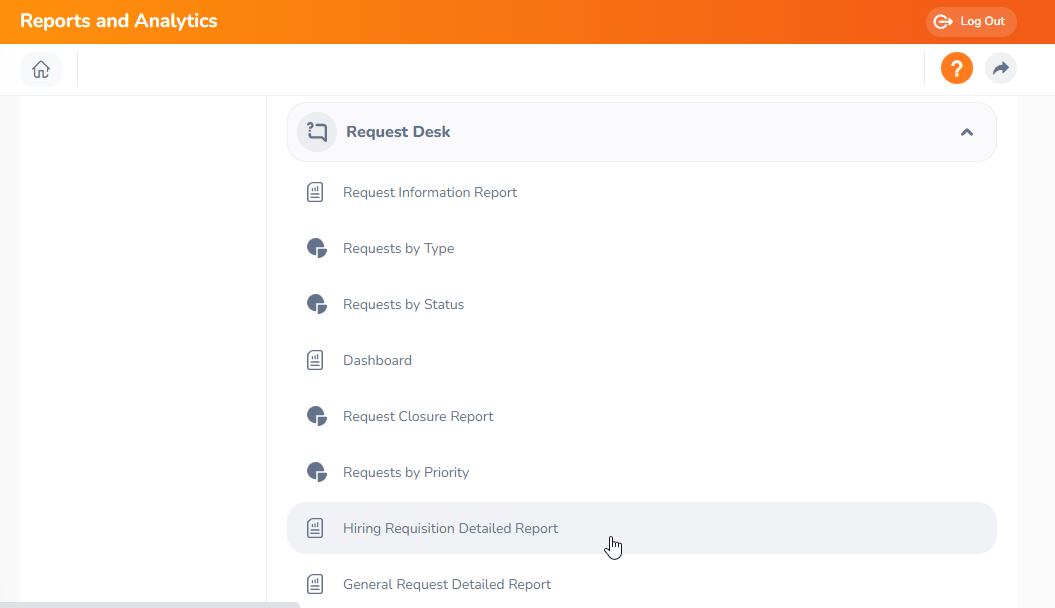Click the document icon next to Dashboard

click(316, 361)
